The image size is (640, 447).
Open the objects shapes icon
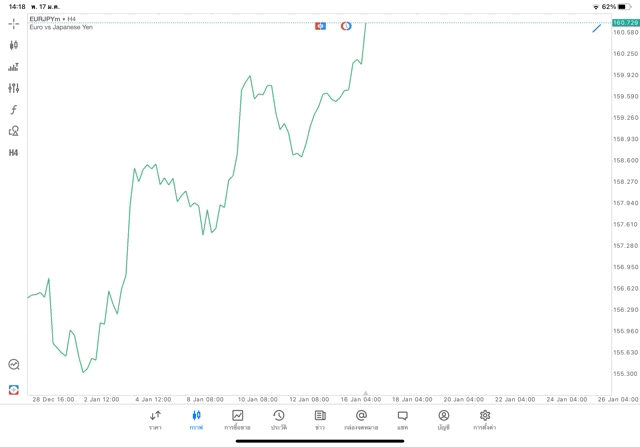(x=14, y=131)
